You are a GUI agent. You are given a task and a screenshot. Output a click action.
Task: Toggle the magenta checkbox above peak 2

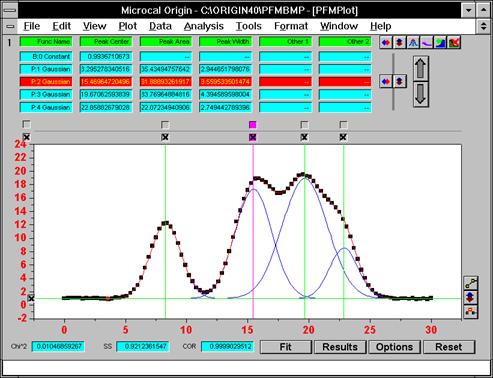[253, 125]
